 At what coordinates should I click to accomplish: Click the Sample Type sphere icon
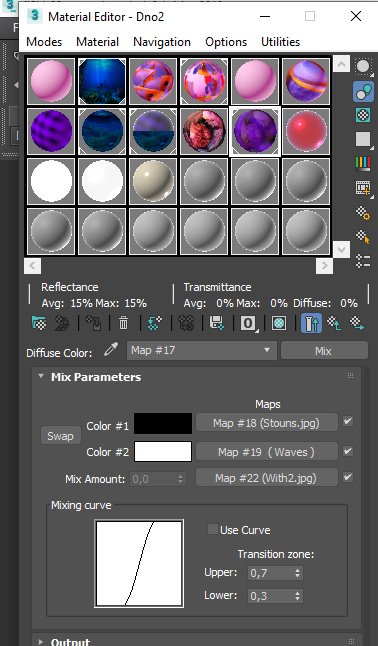pos(363,67)
